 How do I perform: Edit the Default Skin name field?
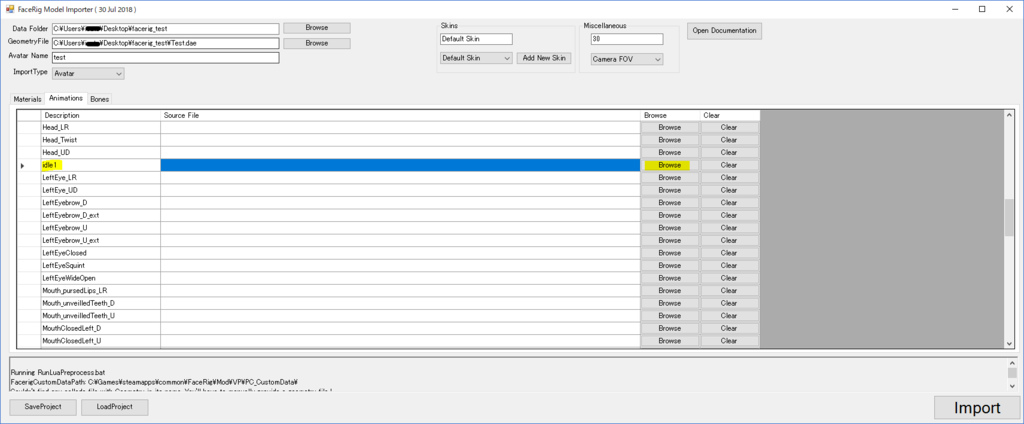[x=476, y=39]
